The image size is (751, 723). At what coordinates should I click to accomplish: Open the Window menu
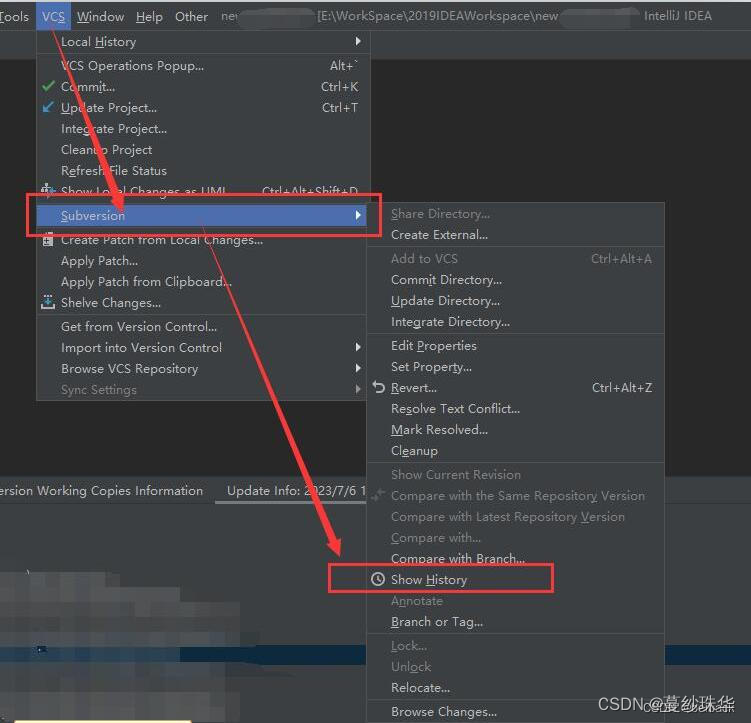100,17
